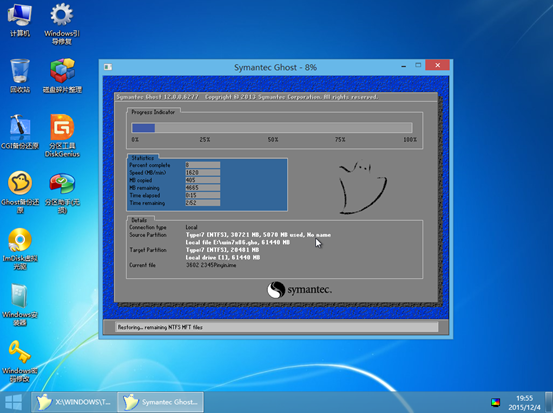Launch the Windows安装器 installer icon

pyautogui.click(x=20, y=305)
